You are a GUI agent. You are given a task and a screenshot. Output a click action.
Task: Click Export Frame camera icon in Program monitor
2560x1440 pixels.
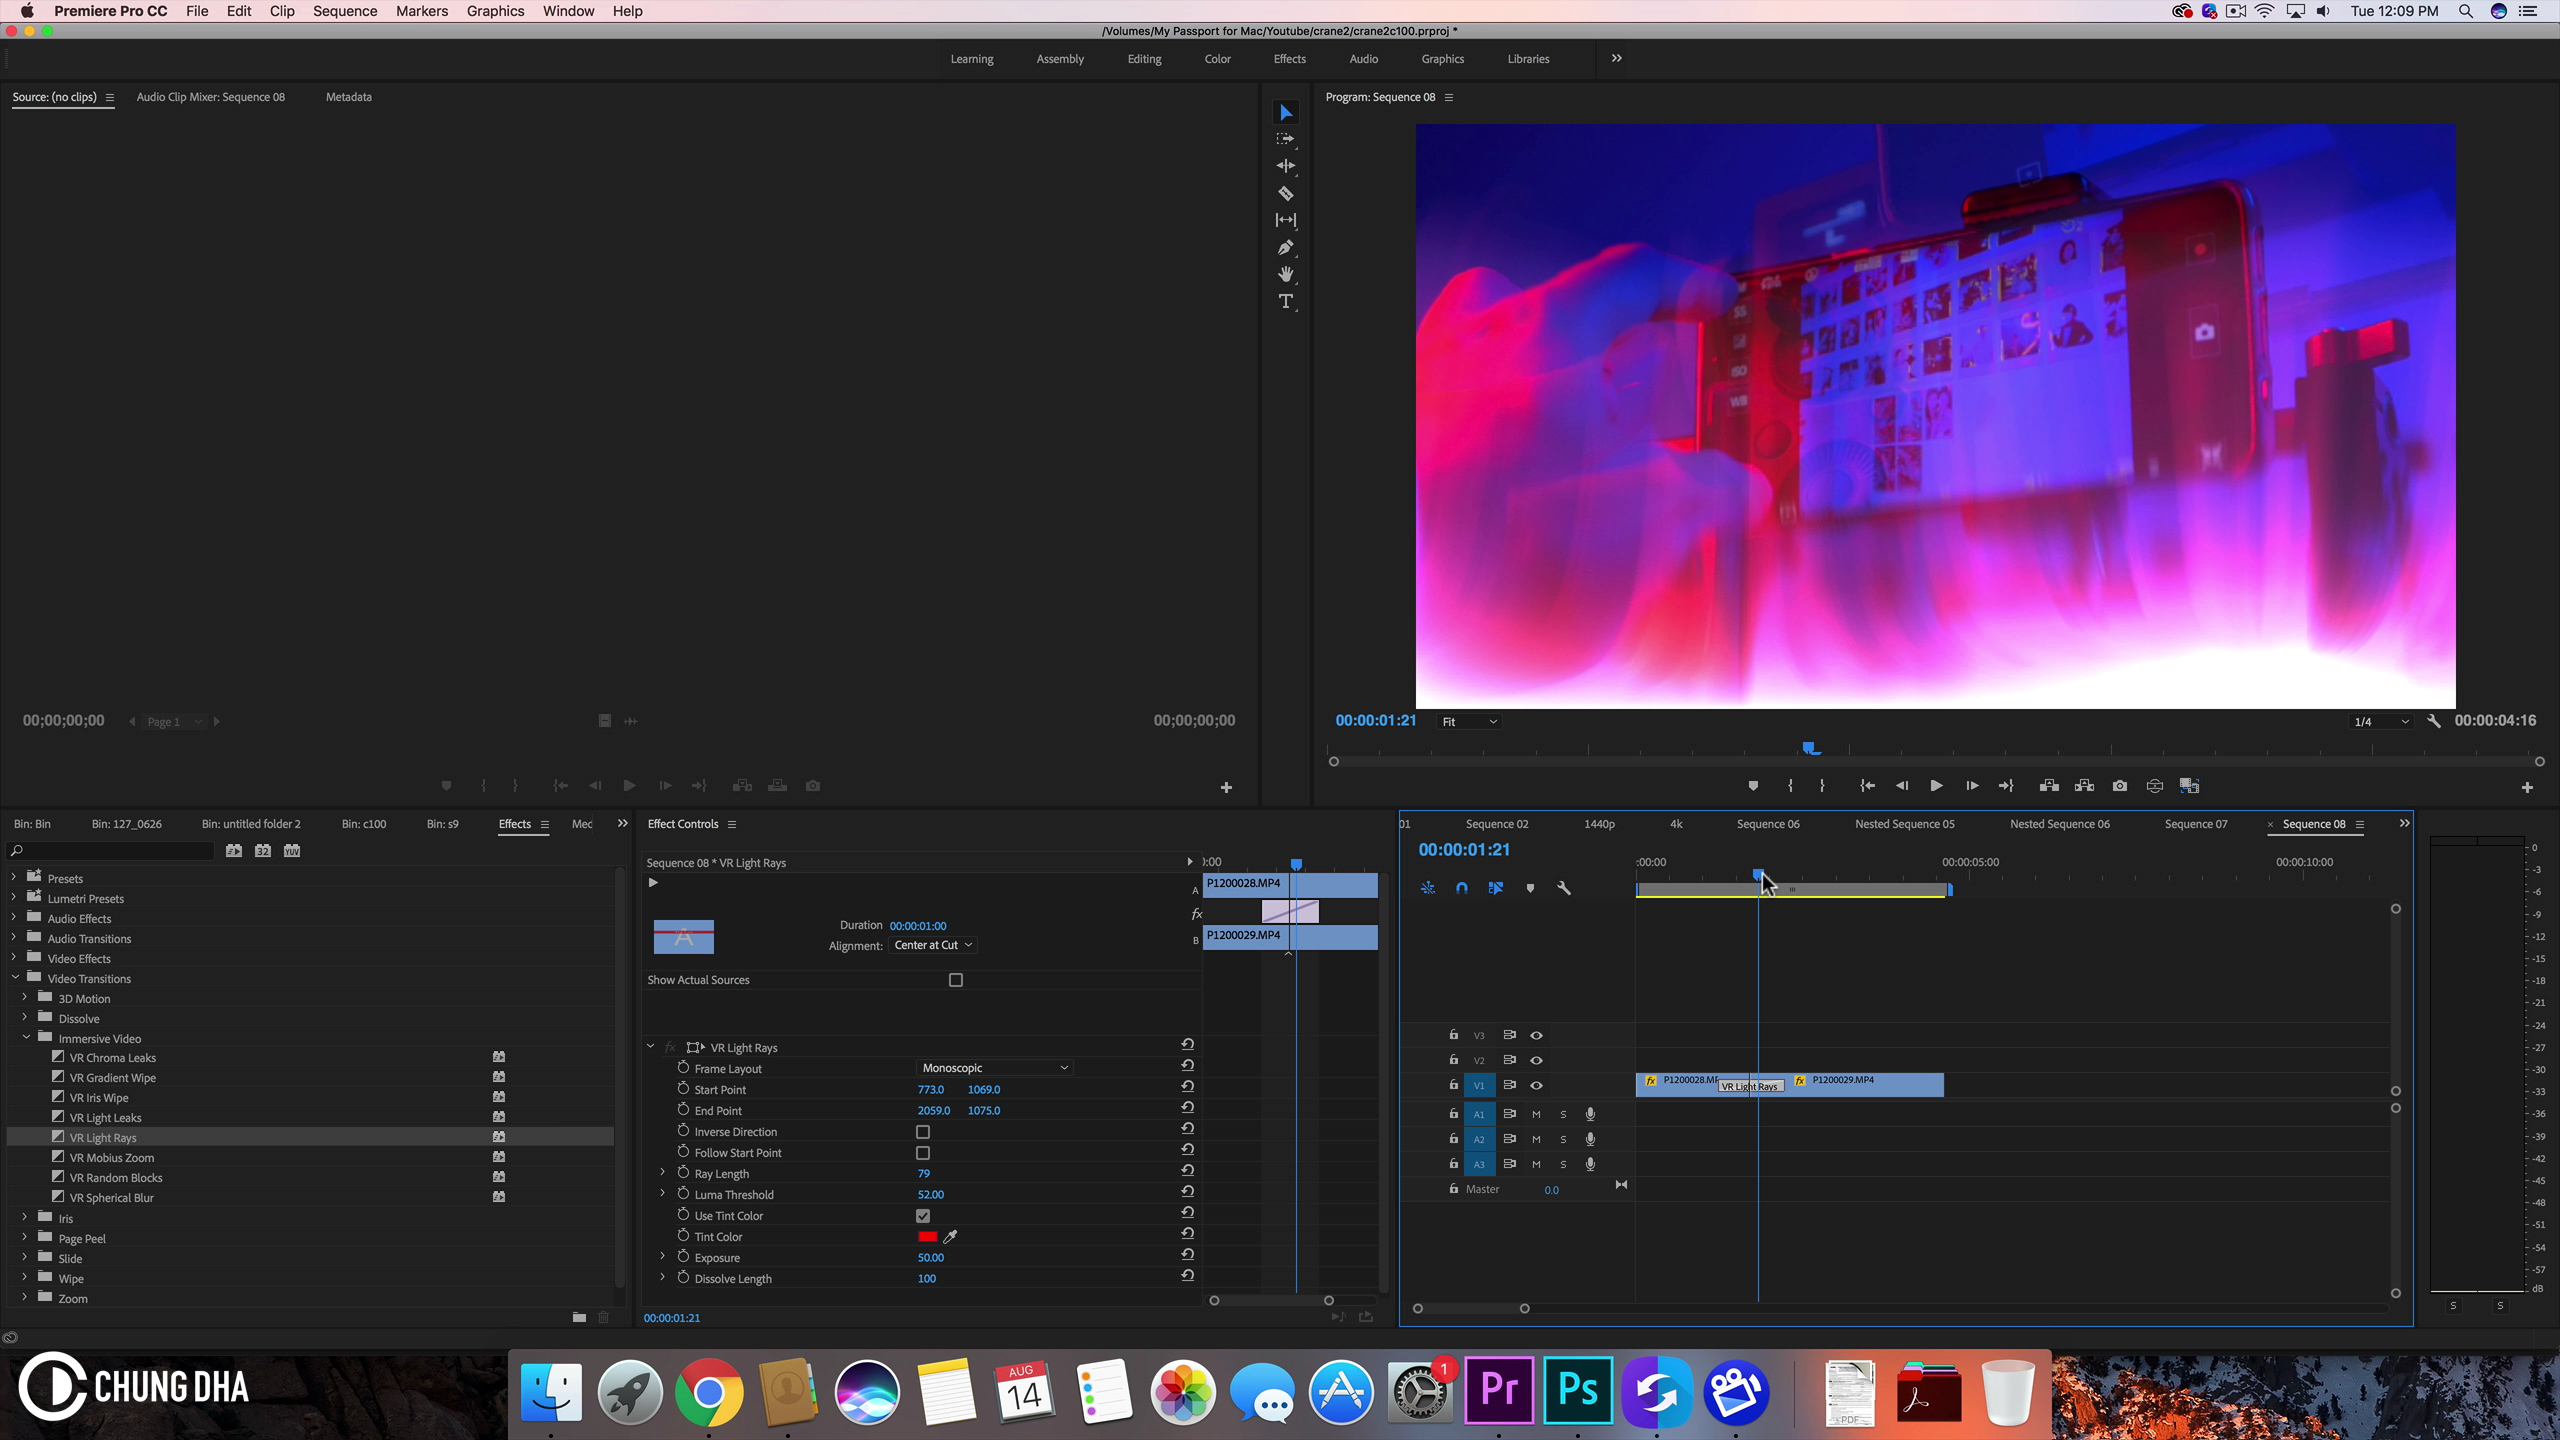point(2119,786)
